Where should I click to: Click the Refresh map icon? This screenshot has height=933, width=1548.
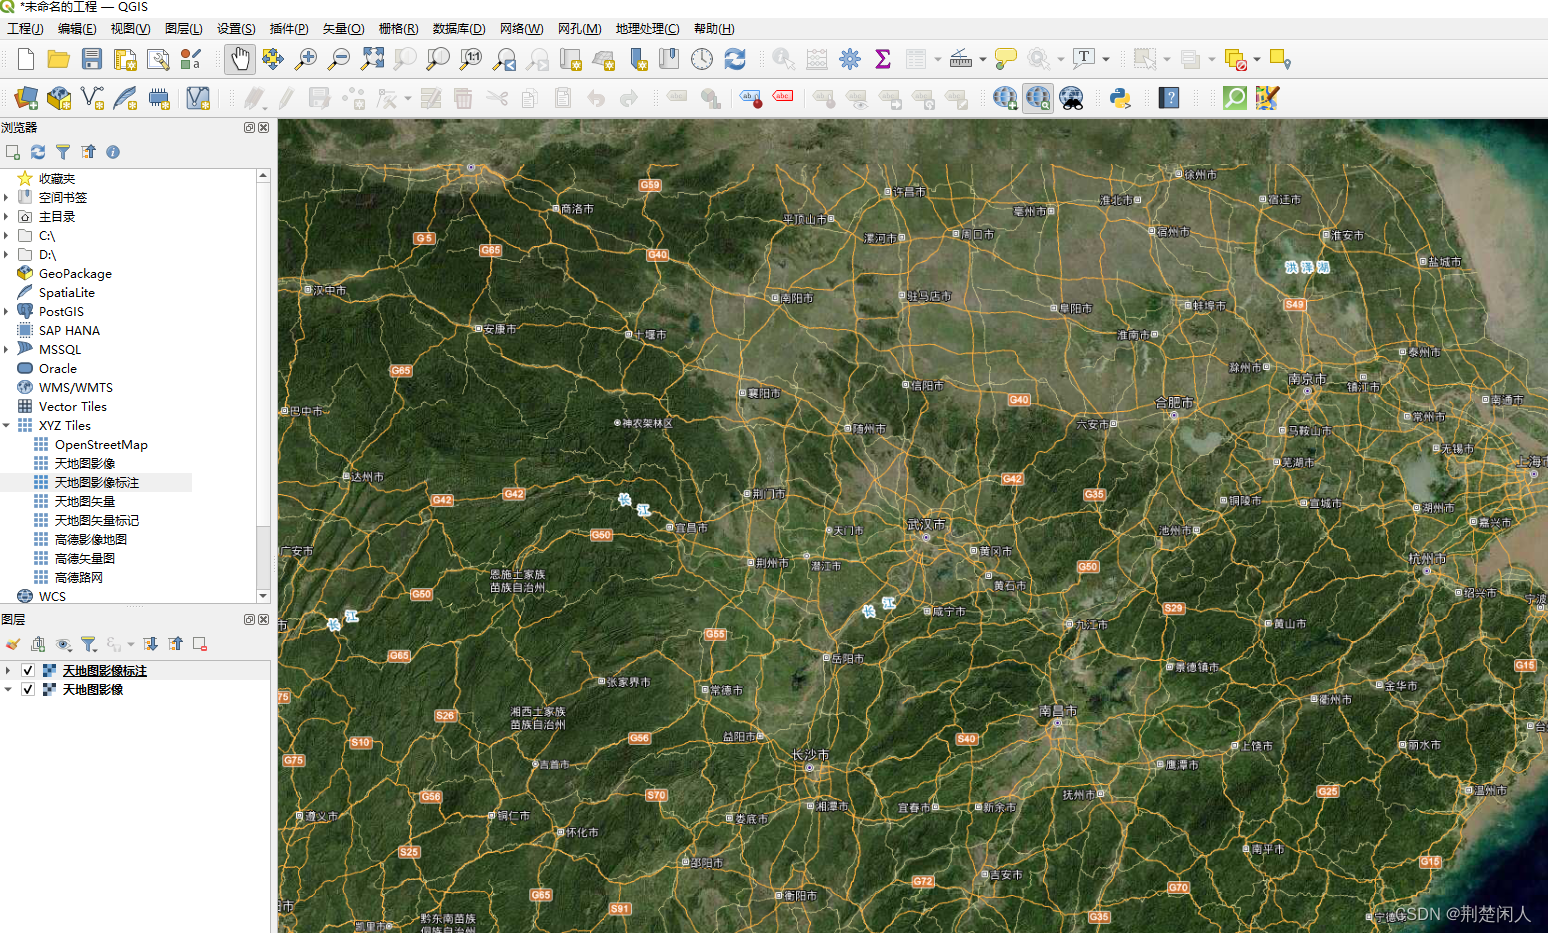coord(735,60)
